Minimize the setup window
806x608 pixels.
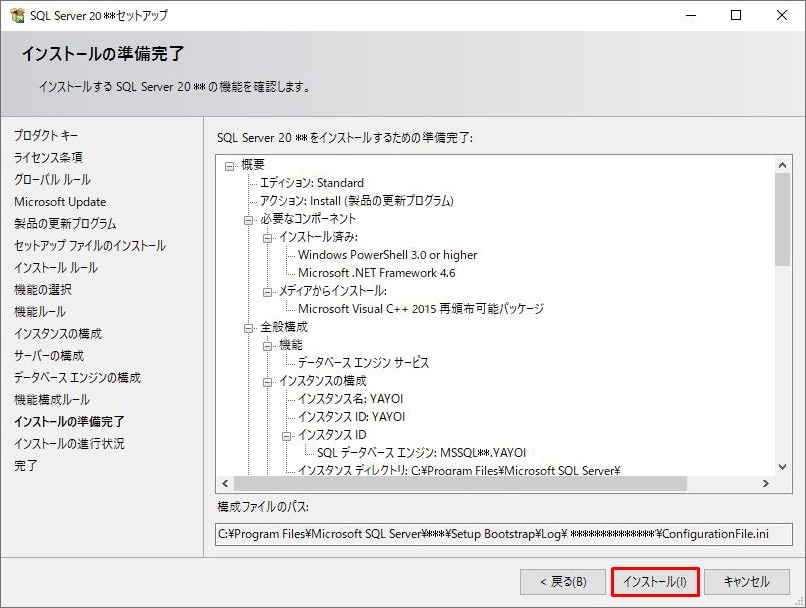pos(691,15)
